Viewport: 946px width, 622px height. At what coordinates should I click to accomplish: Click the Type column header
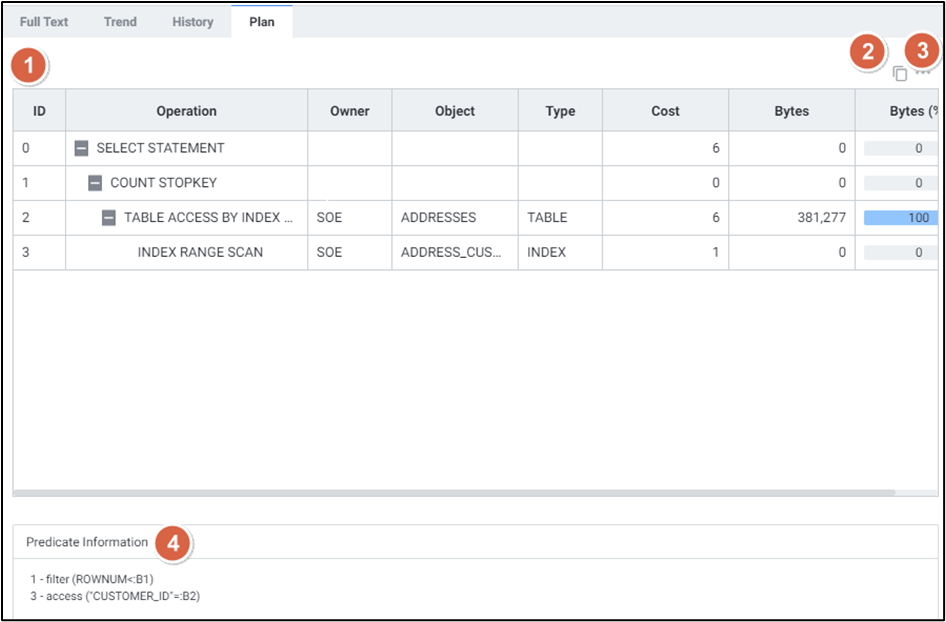point(560,111)
